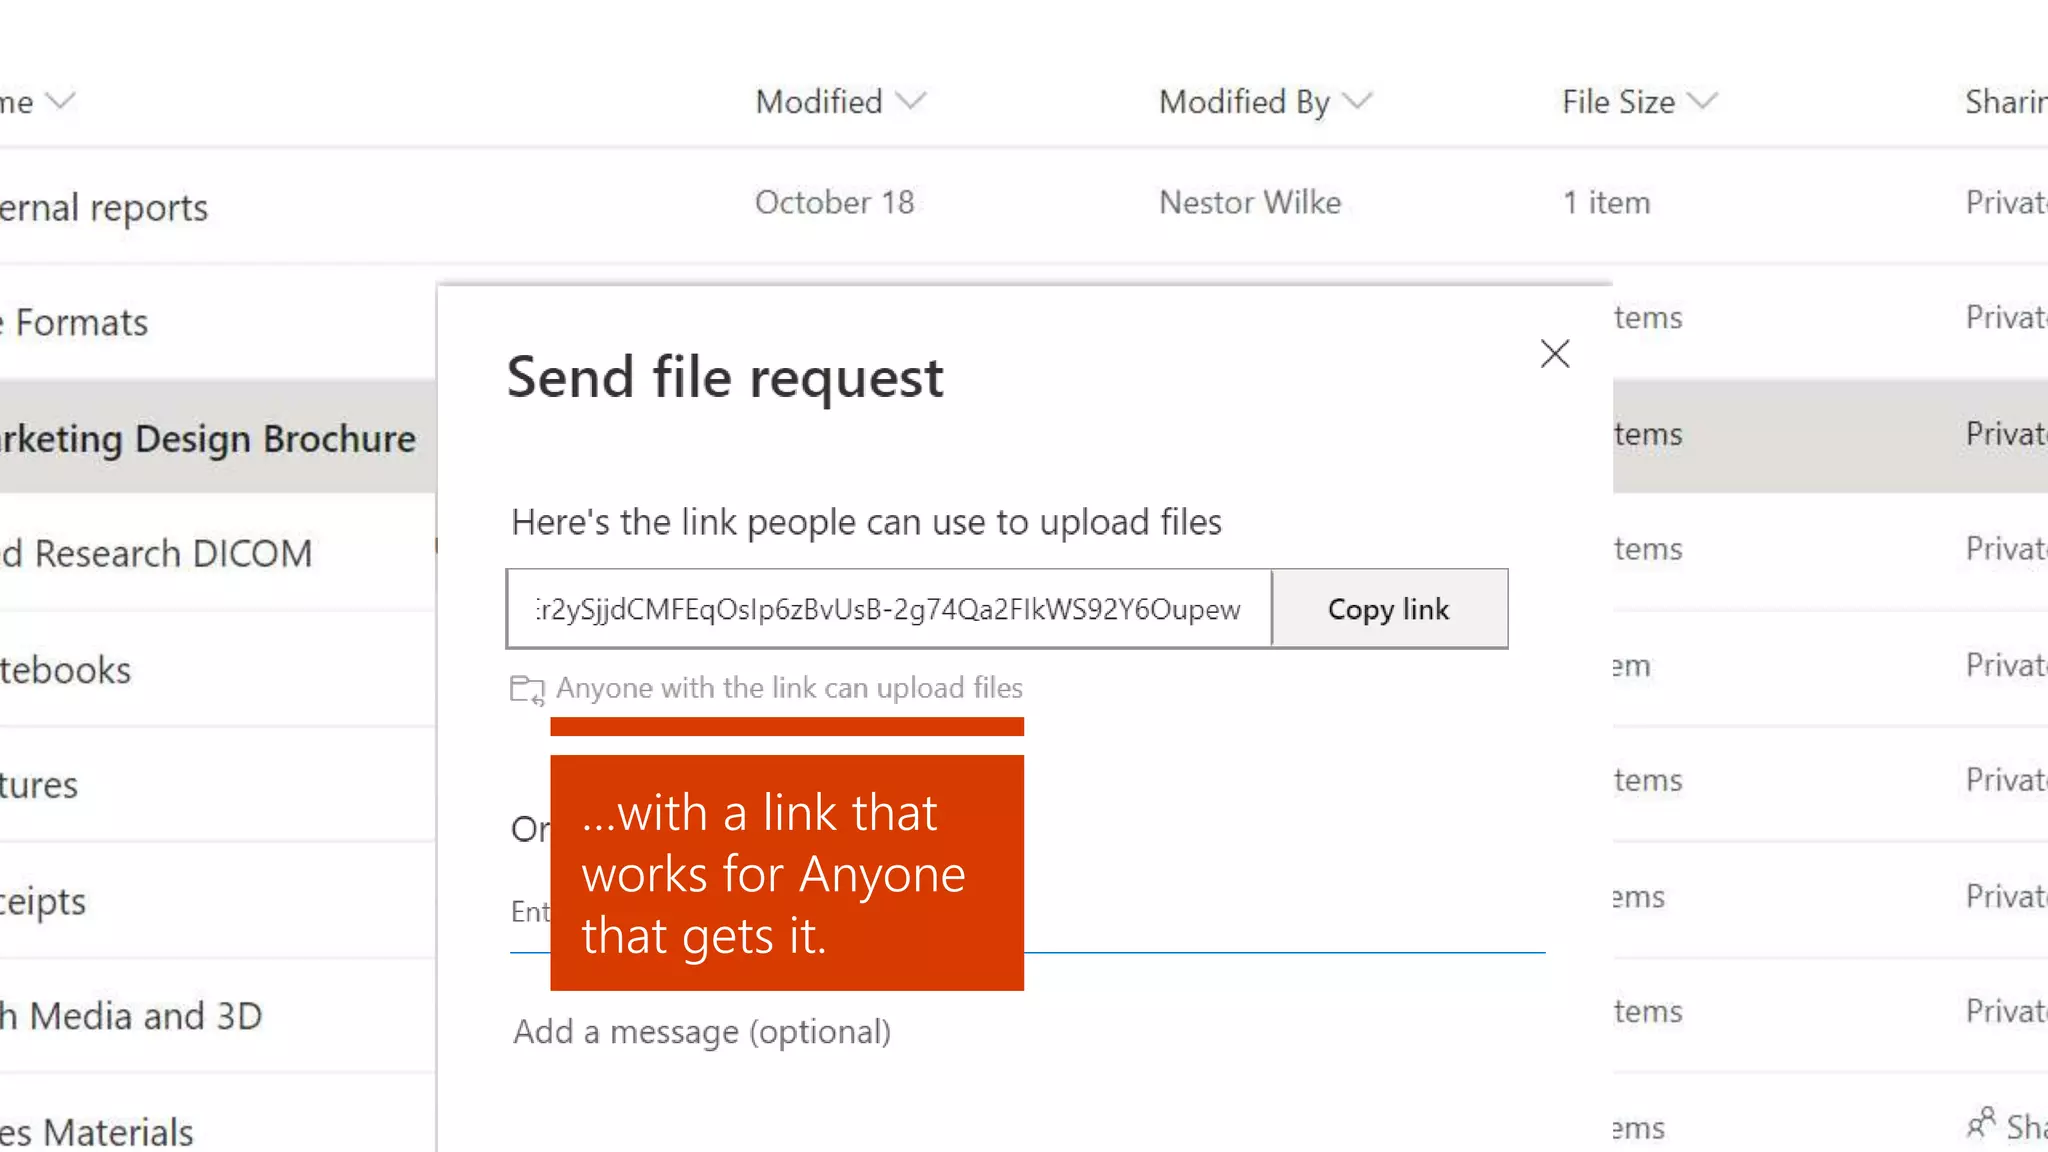Screen dimensions: 2048x1152
Task: Sort by the Modified column header
Action: coord(819,101)
